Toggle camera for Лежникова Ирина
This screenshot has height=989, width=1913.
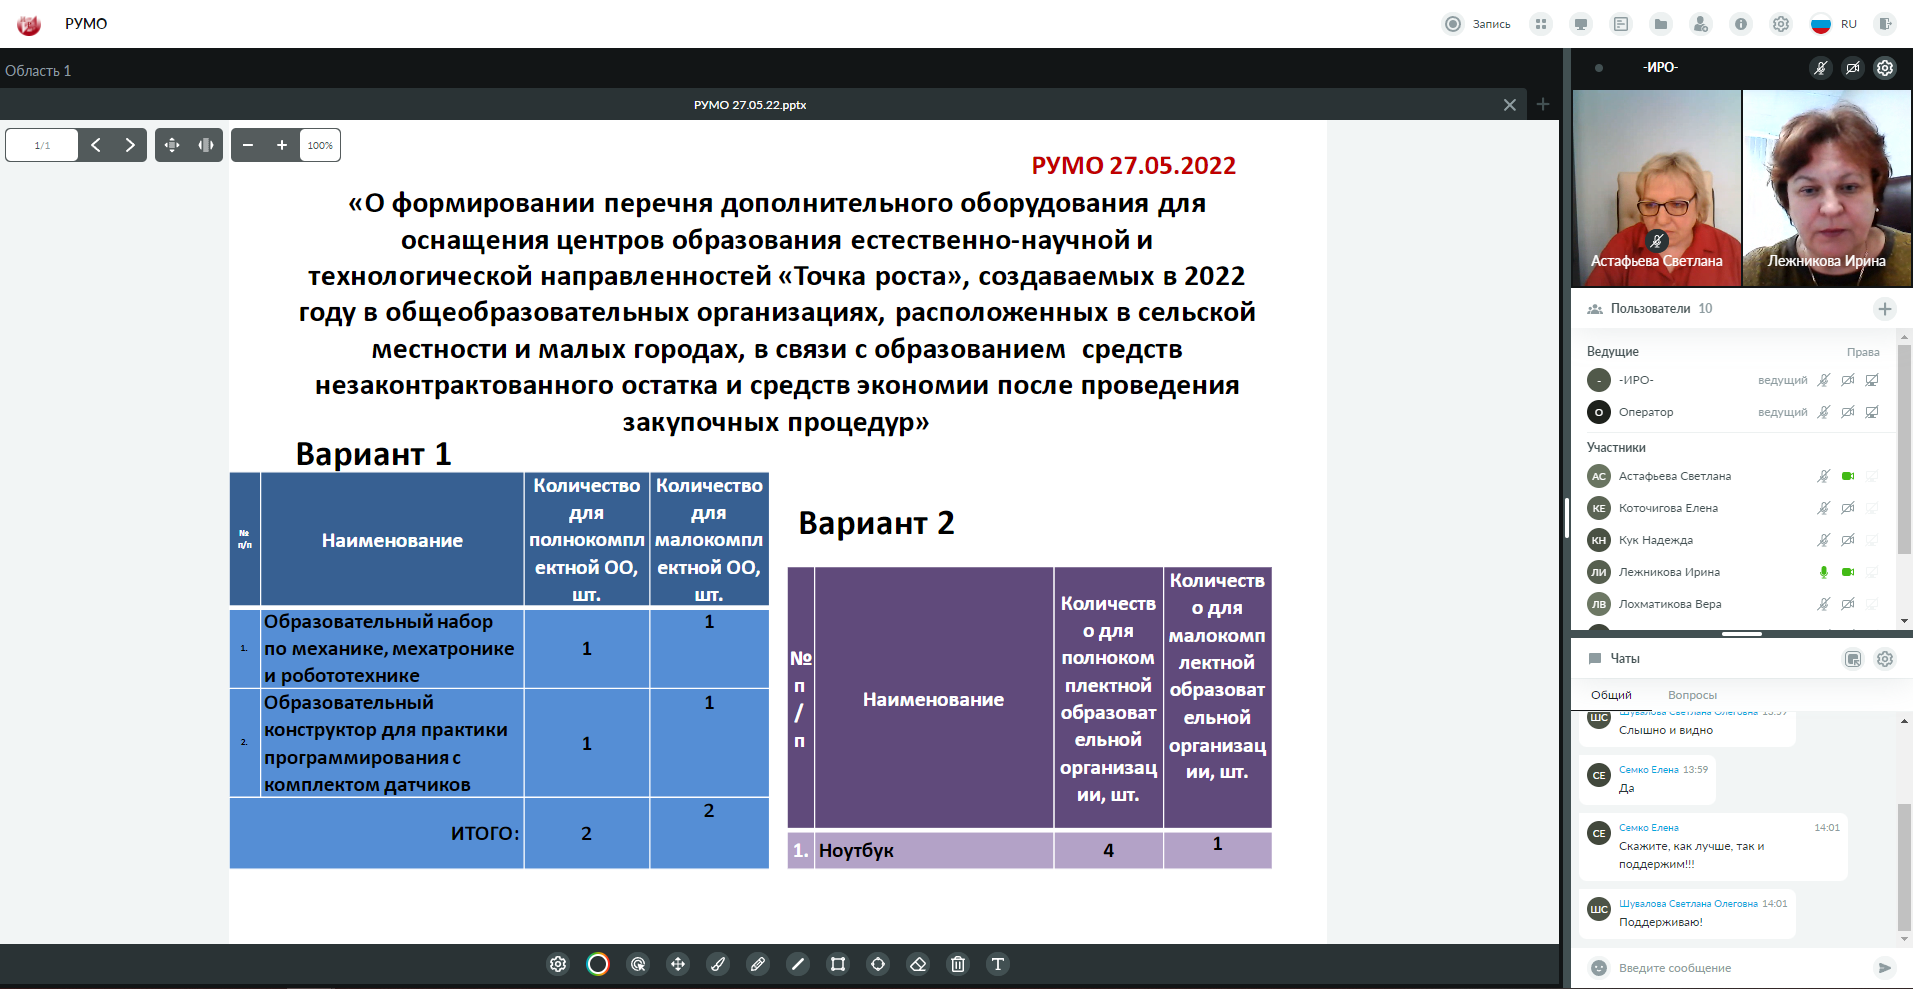[1848, 572]
